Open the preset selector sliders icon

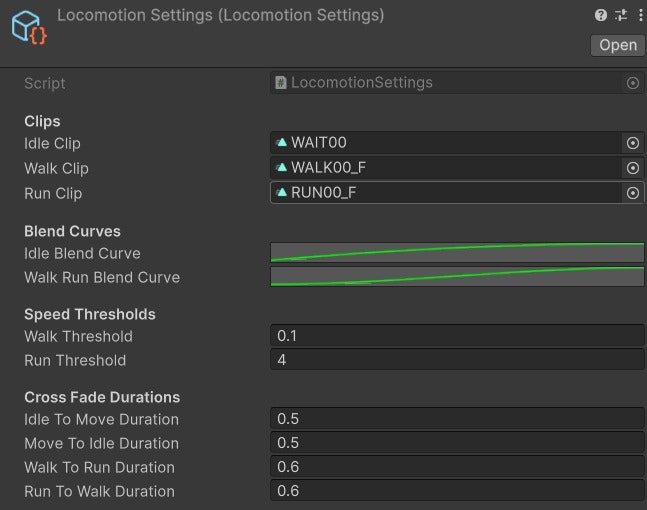pyautogui.click(x=621, y=15)
